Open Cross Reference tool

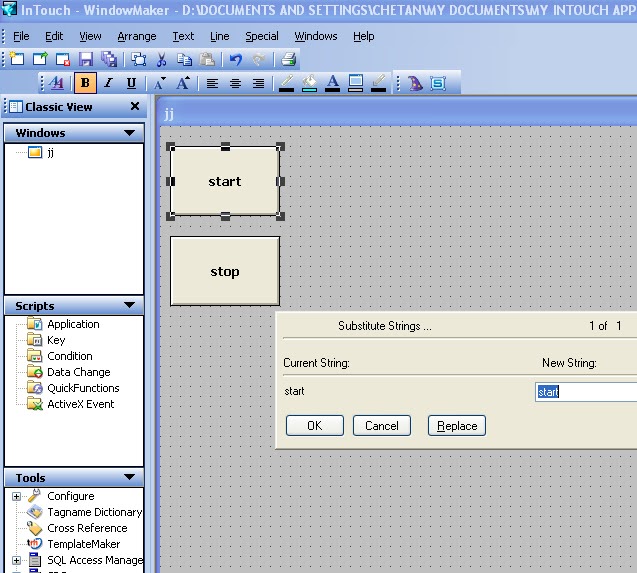(77, 528)
